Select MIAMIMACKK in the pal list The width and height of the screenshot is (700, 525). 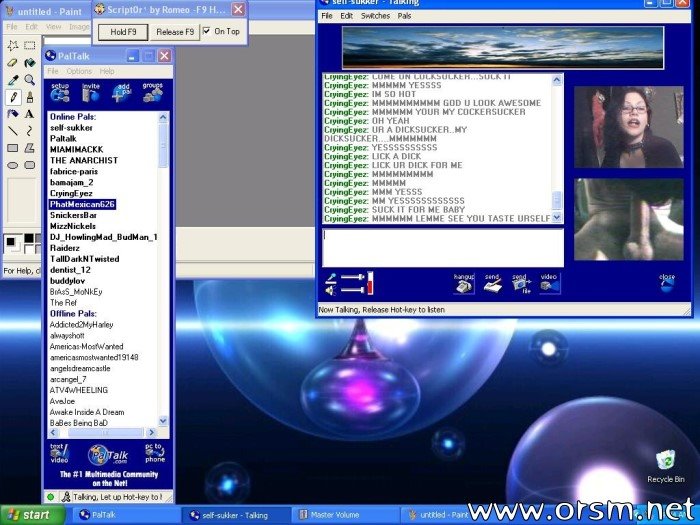click(x=76, y=149)
